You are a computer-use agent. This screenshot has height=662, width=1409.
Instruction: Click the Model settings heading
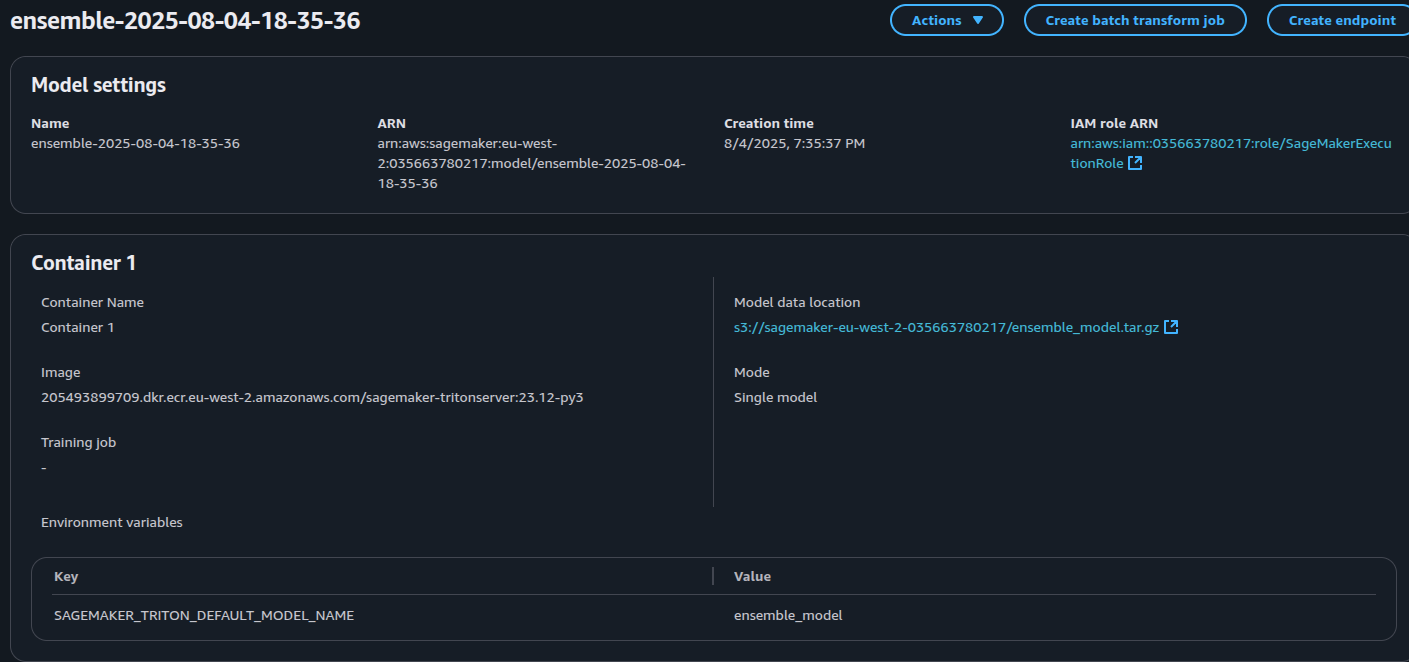click(x=99, y=85)
